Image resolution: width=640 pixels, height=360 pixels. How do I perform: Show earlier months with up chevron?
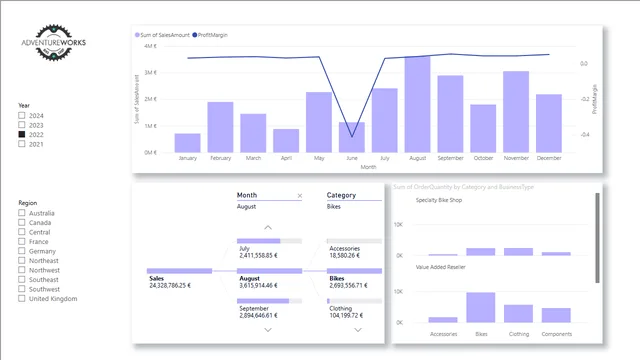point(268,227)
